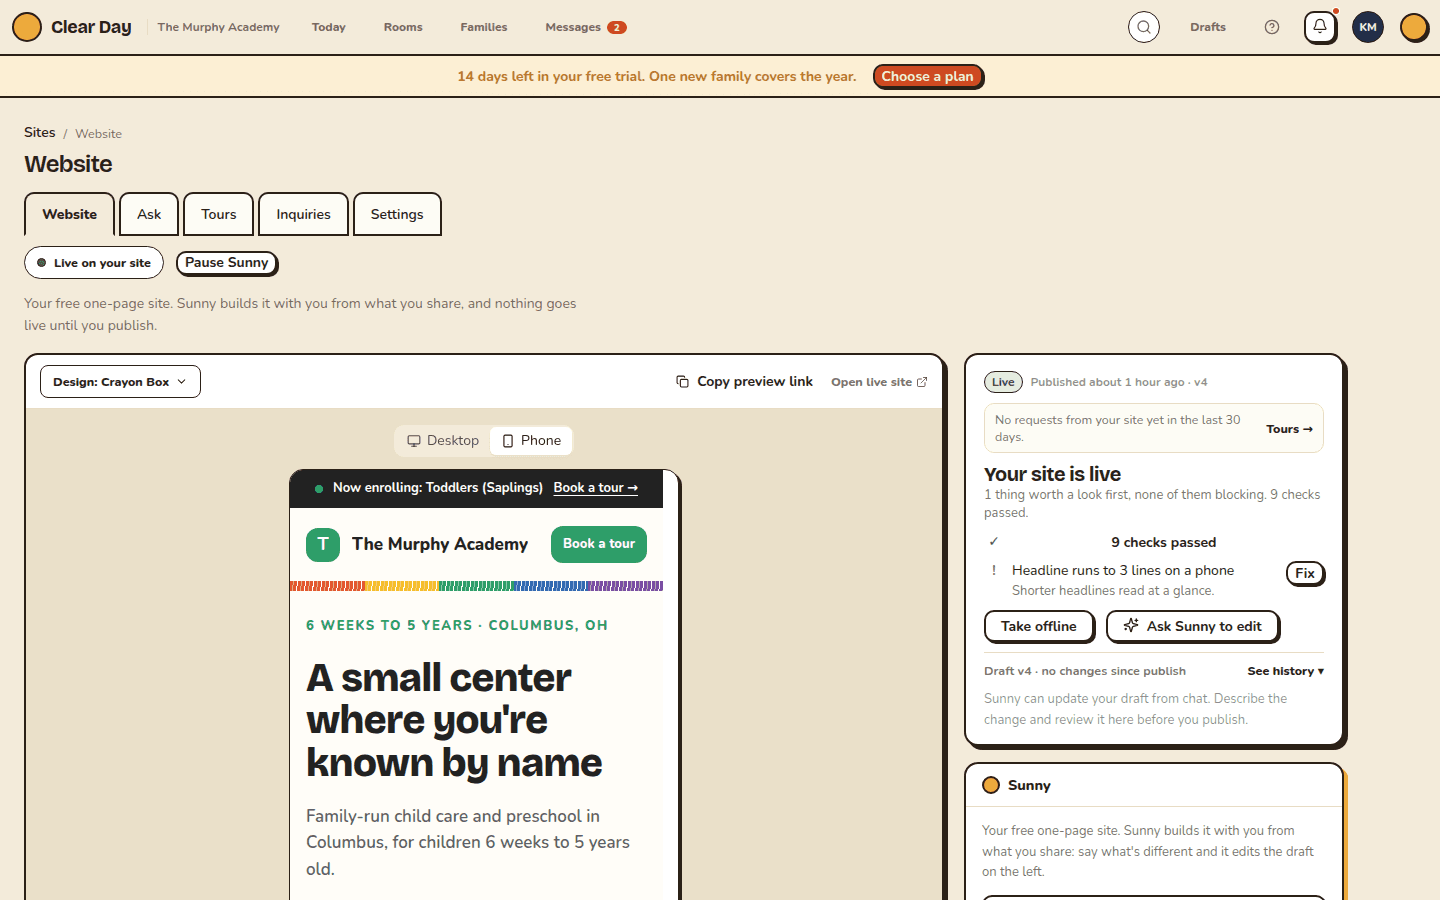Click the Tours arrow link in requests box

click(x=1289, y=429)
